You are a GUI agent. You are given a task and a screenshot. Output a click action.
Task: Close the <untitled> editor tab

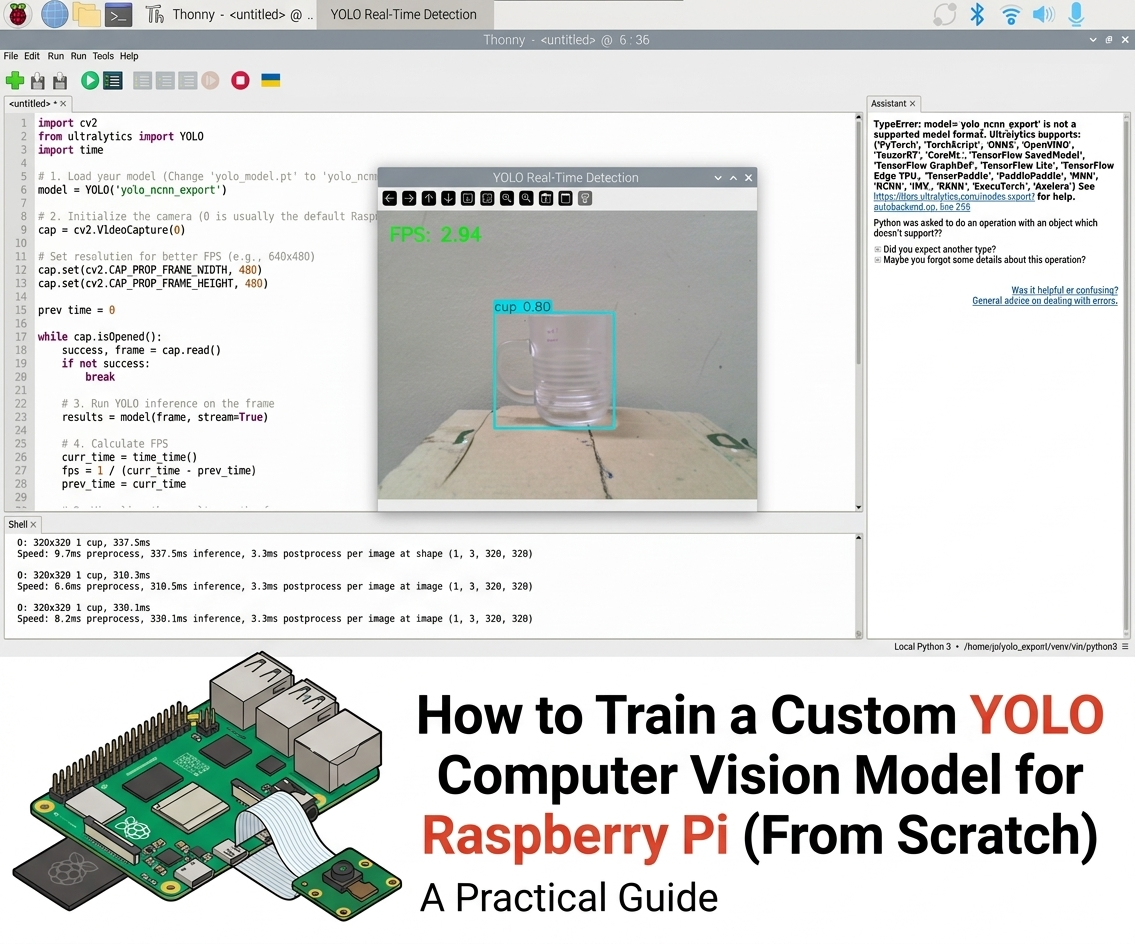point(63,104)
